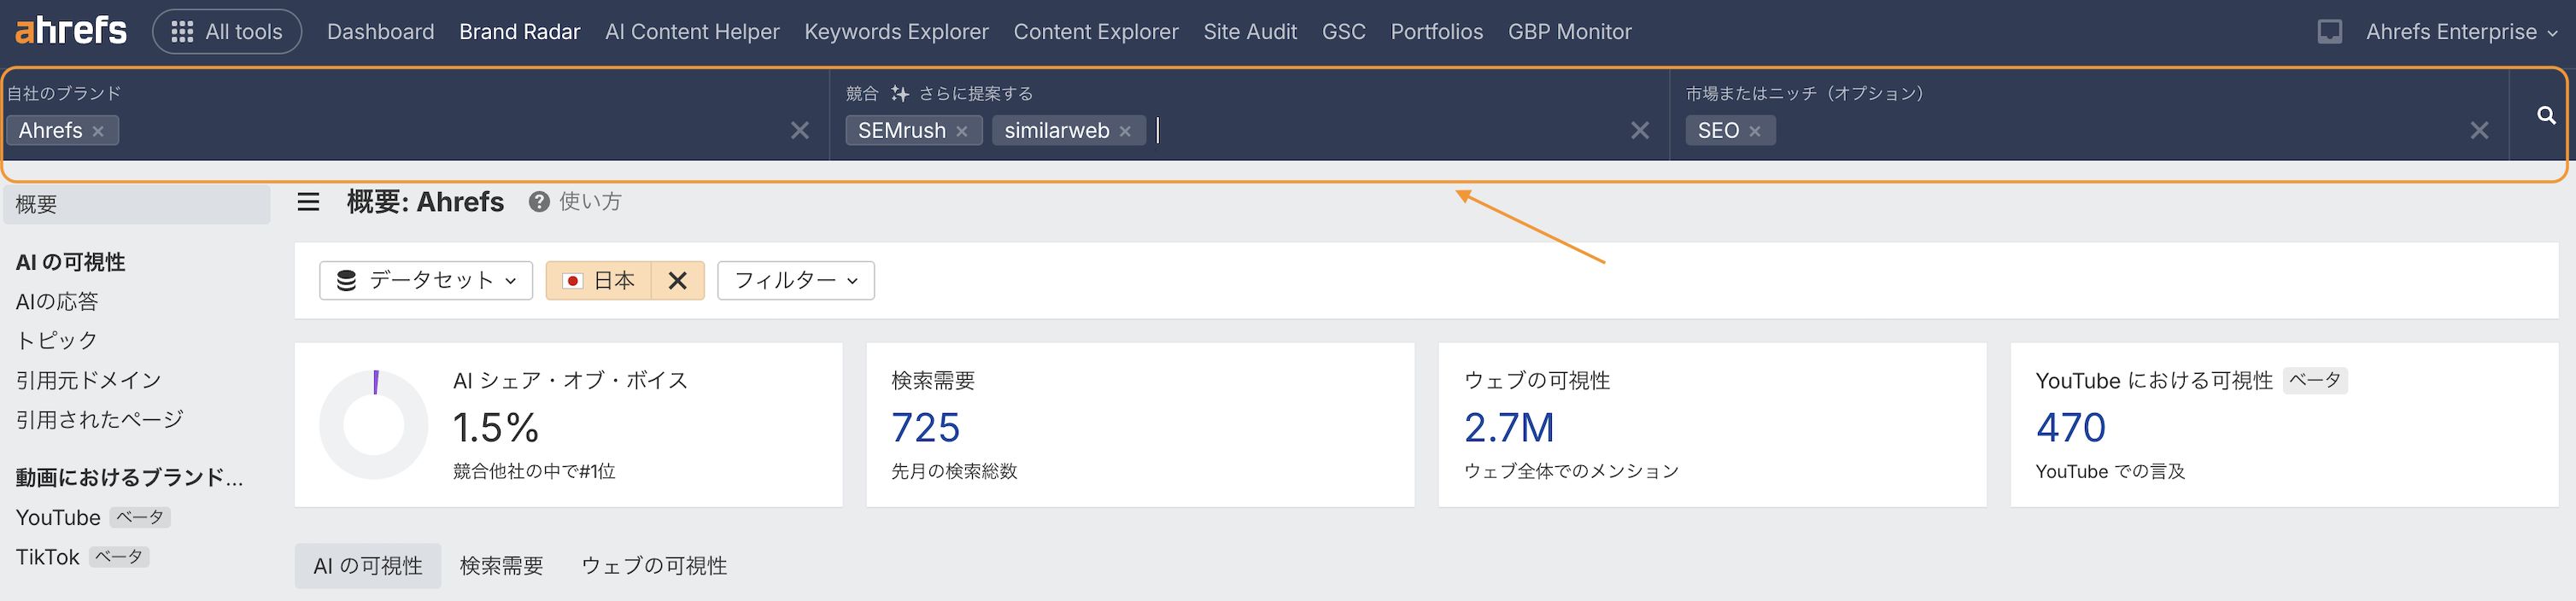The image size is (2576, 601).
Task: Click the search magnifier icon button
Action: click(x=2546, y=116)
